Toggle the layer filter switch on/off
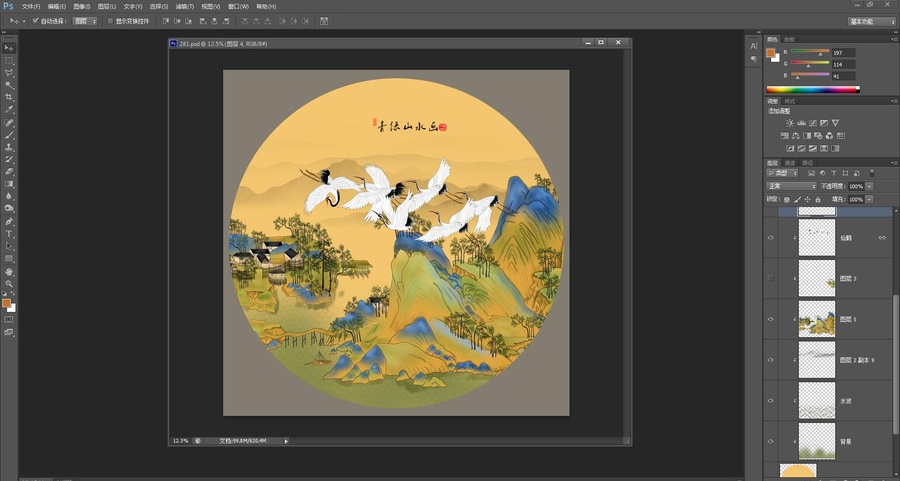This screenshot has width=900, height=481. (872, 173)
